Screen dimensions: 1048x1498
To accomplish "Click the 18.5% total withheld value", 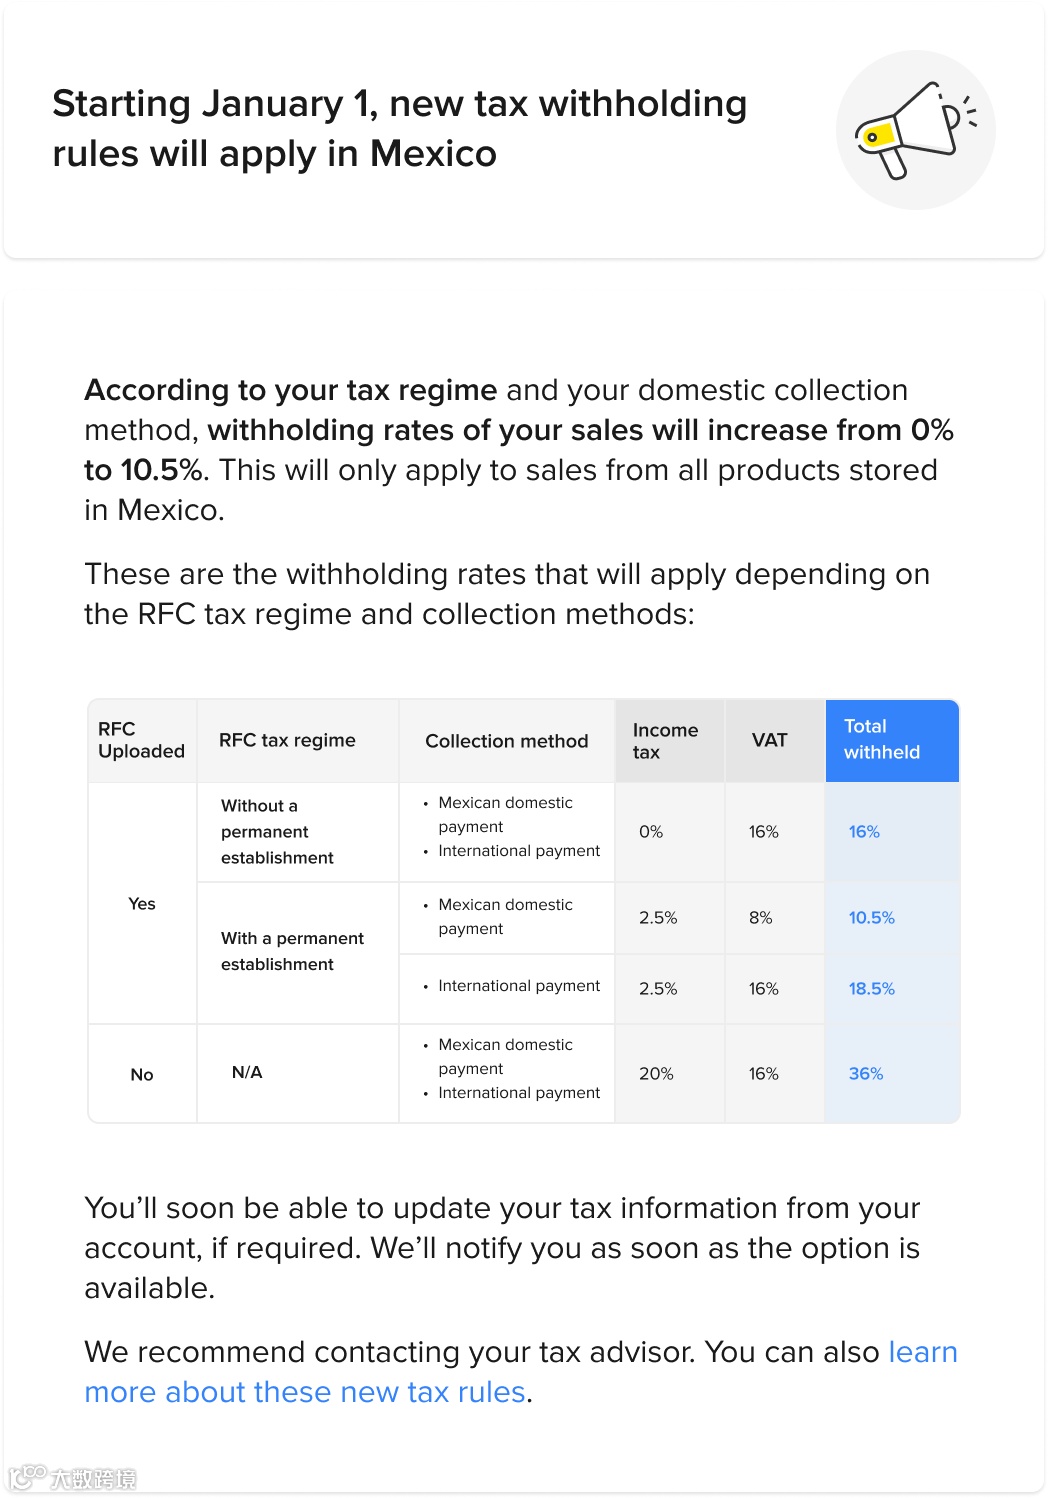I will point(871,989).
